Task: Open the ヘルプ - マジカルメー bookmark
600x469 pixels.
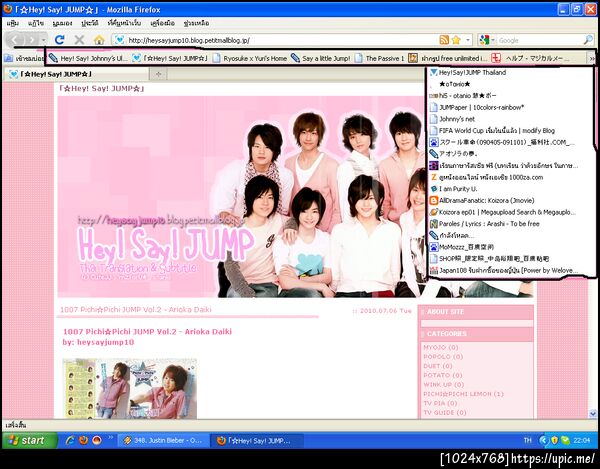Action: click(531, 59)
